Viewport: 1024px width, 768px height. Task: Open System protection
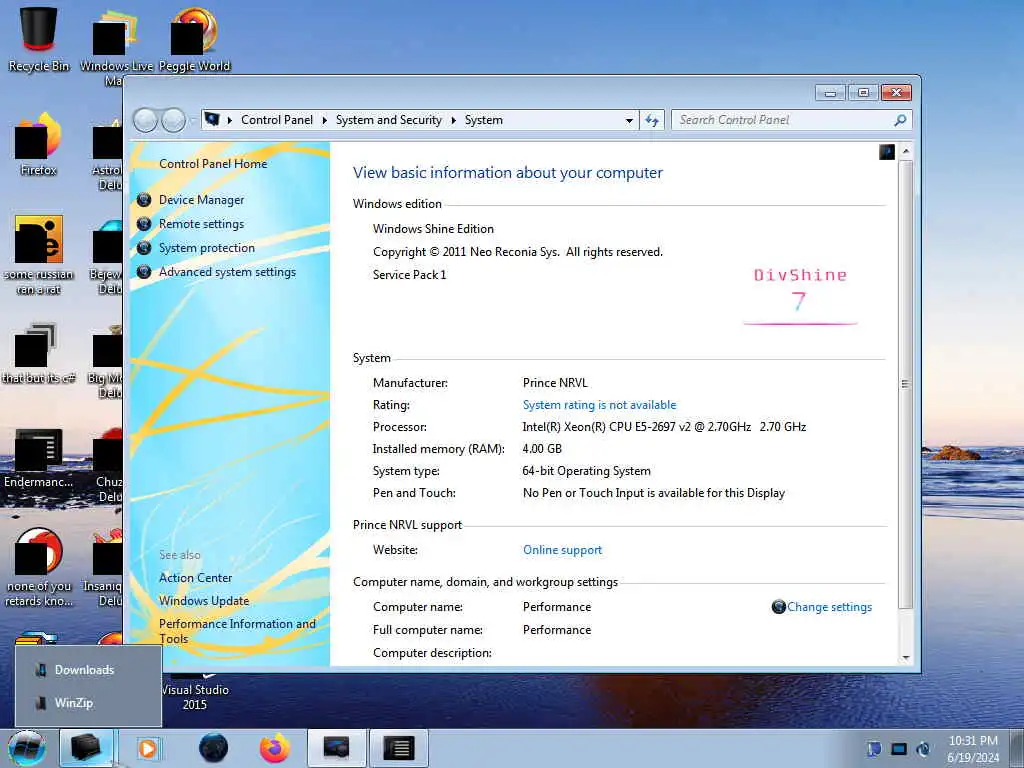[206, 248]
